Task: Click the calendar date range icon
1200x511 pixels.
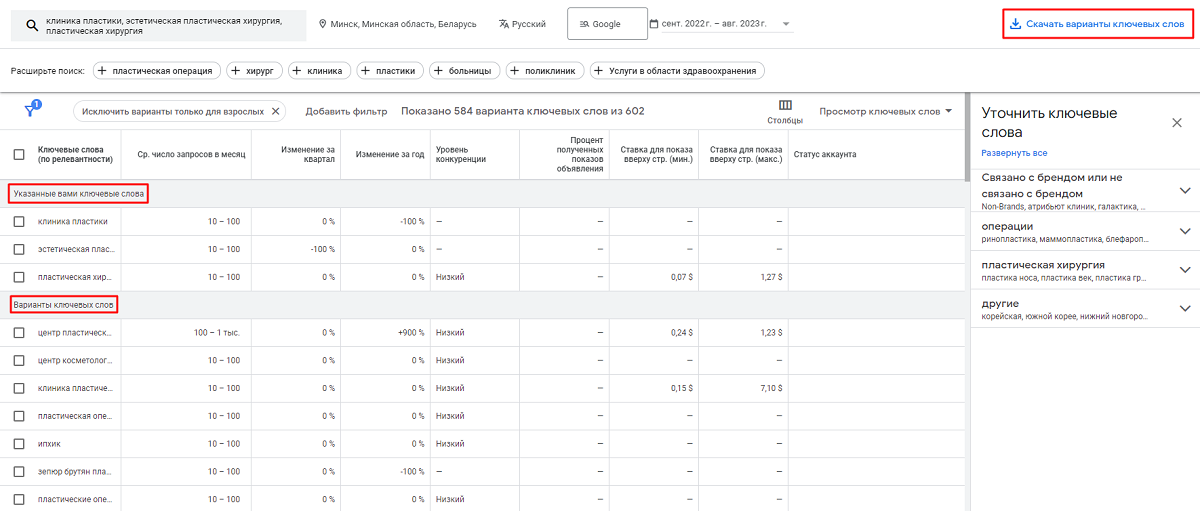Action: pyautogui.click(x=654, y=24)
